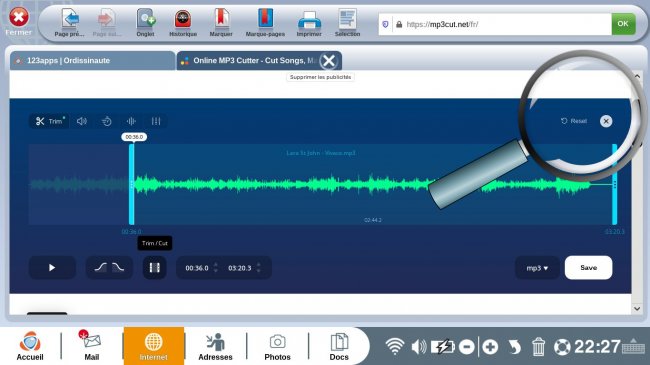Toggle fade in effect

click(100, 268)
